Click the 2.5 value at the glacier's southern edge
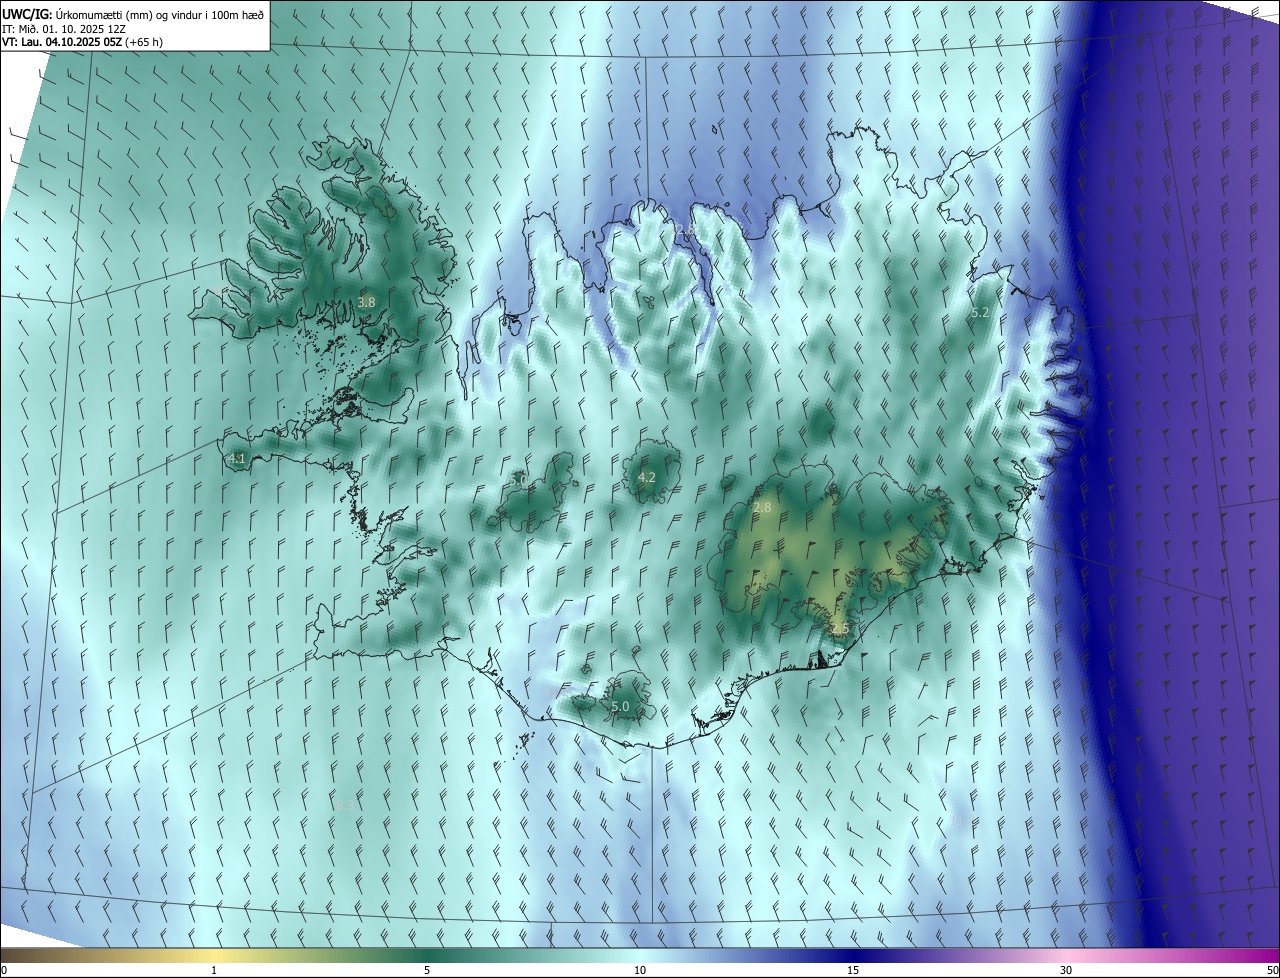1280x978 pixels. click(x=839, y=629)
